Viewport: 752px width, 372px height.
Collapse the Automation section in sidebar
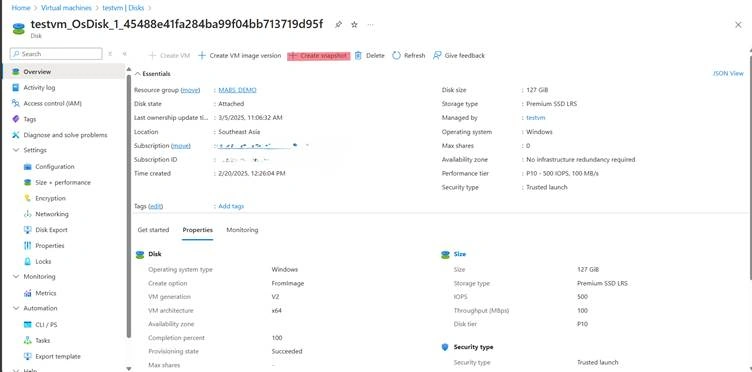15,308
